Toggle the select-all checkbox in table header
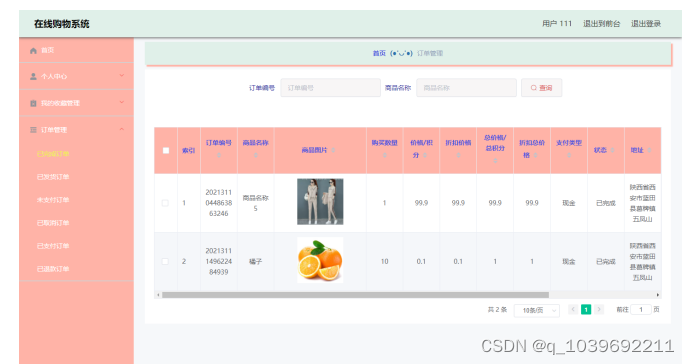The image size is (689, 364). 166,150
